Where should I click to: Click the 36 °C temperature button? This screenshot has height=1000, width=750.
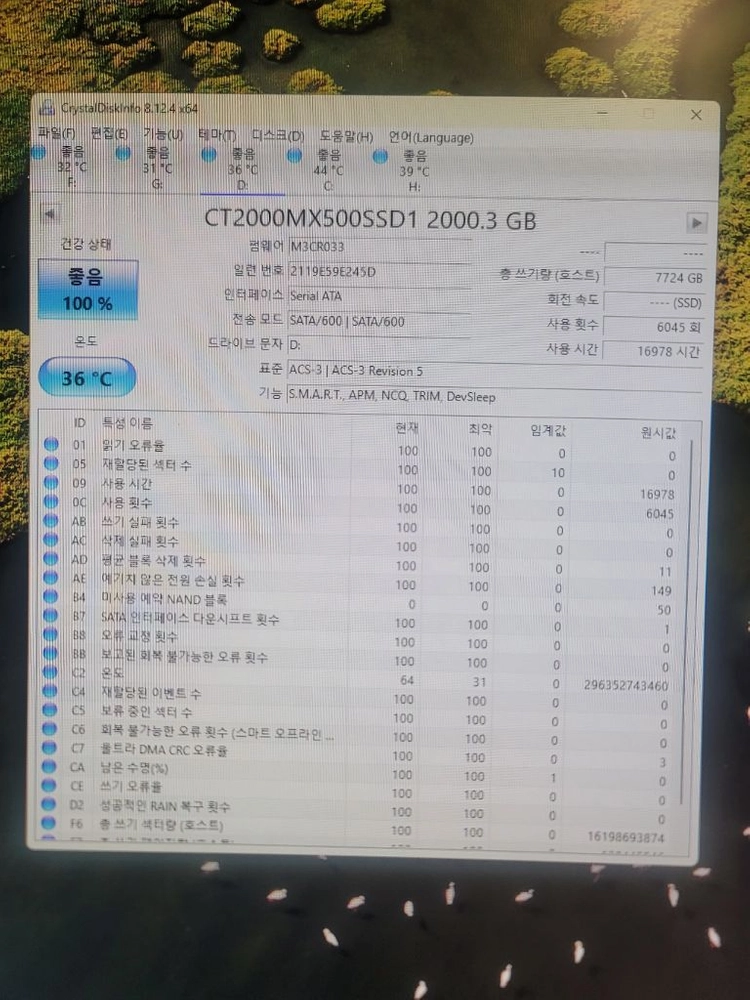[87, 378]
